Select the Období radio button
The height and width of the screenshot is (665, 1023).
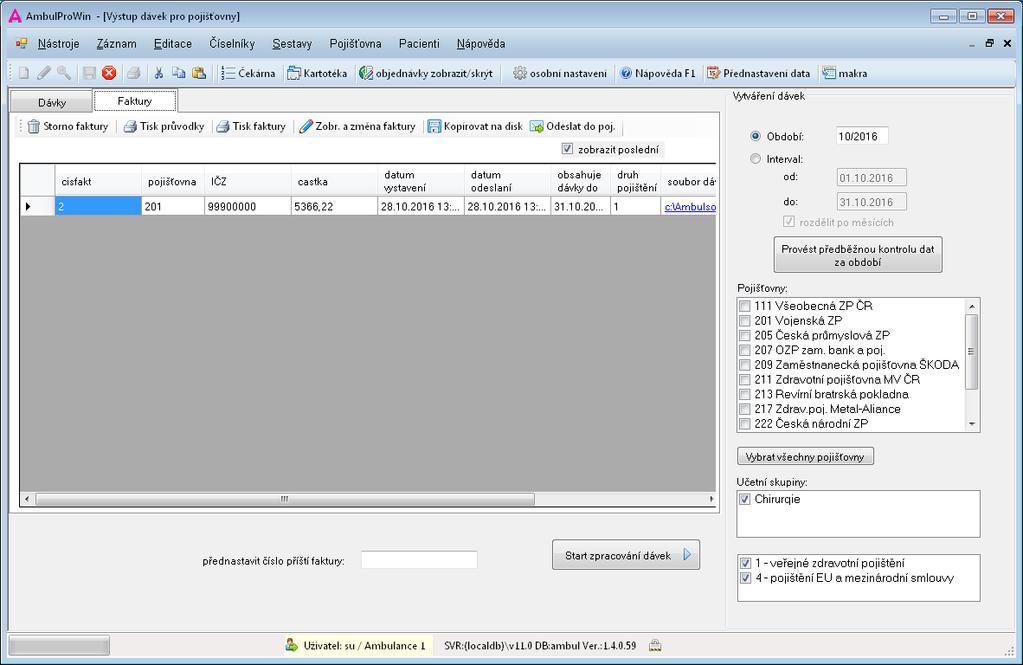(756, 136)
